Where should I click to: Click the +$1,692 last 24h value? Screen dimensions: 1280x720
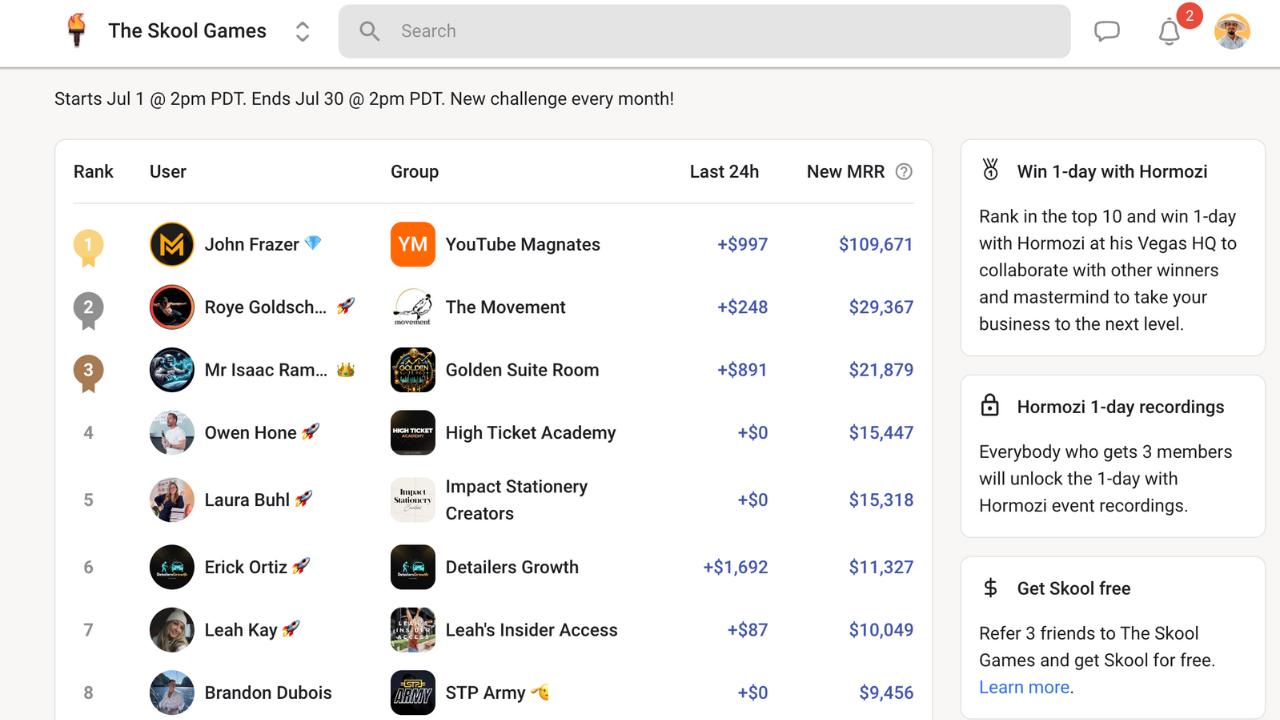tap(735, 567)
